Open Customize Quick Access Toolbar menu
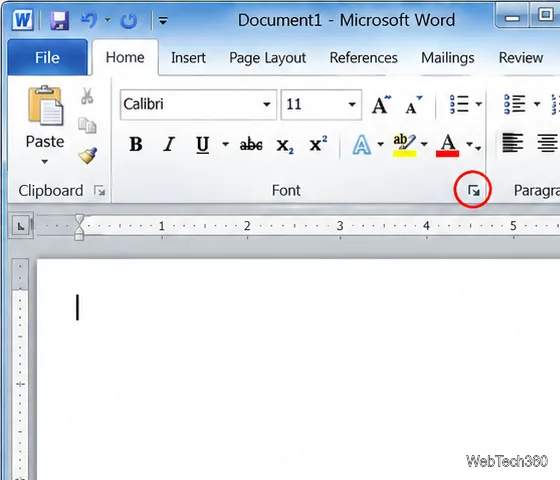 click(163, 21)
